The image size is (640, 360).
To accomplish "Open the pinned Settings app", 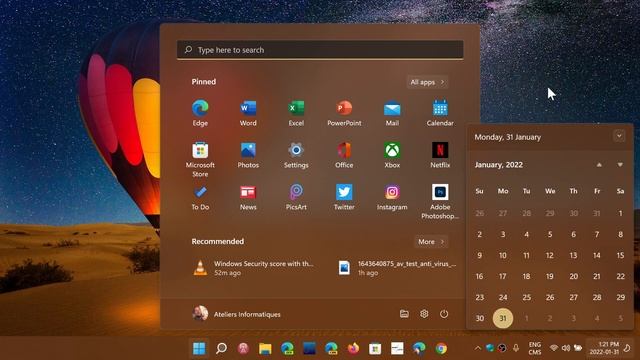I will tap(296, 155).
